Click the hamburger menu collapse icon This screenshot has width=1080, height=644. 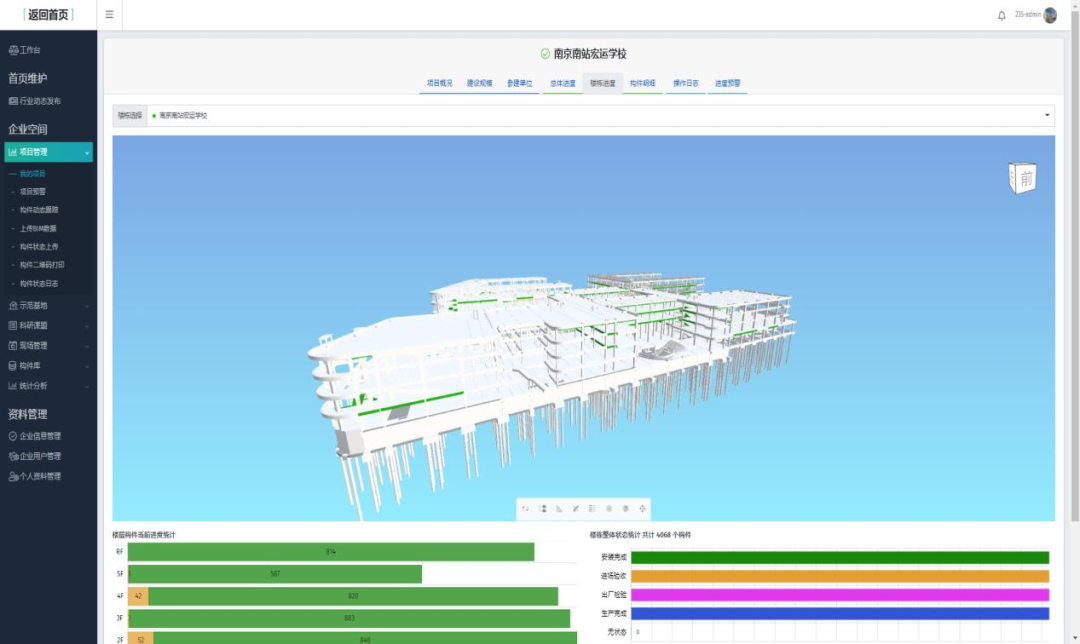point(109,15)
